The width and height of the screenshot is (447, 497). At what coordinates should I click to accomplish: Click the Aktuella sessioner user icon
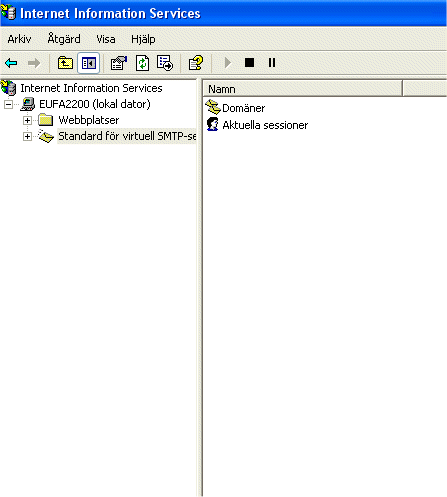(213, 124)
